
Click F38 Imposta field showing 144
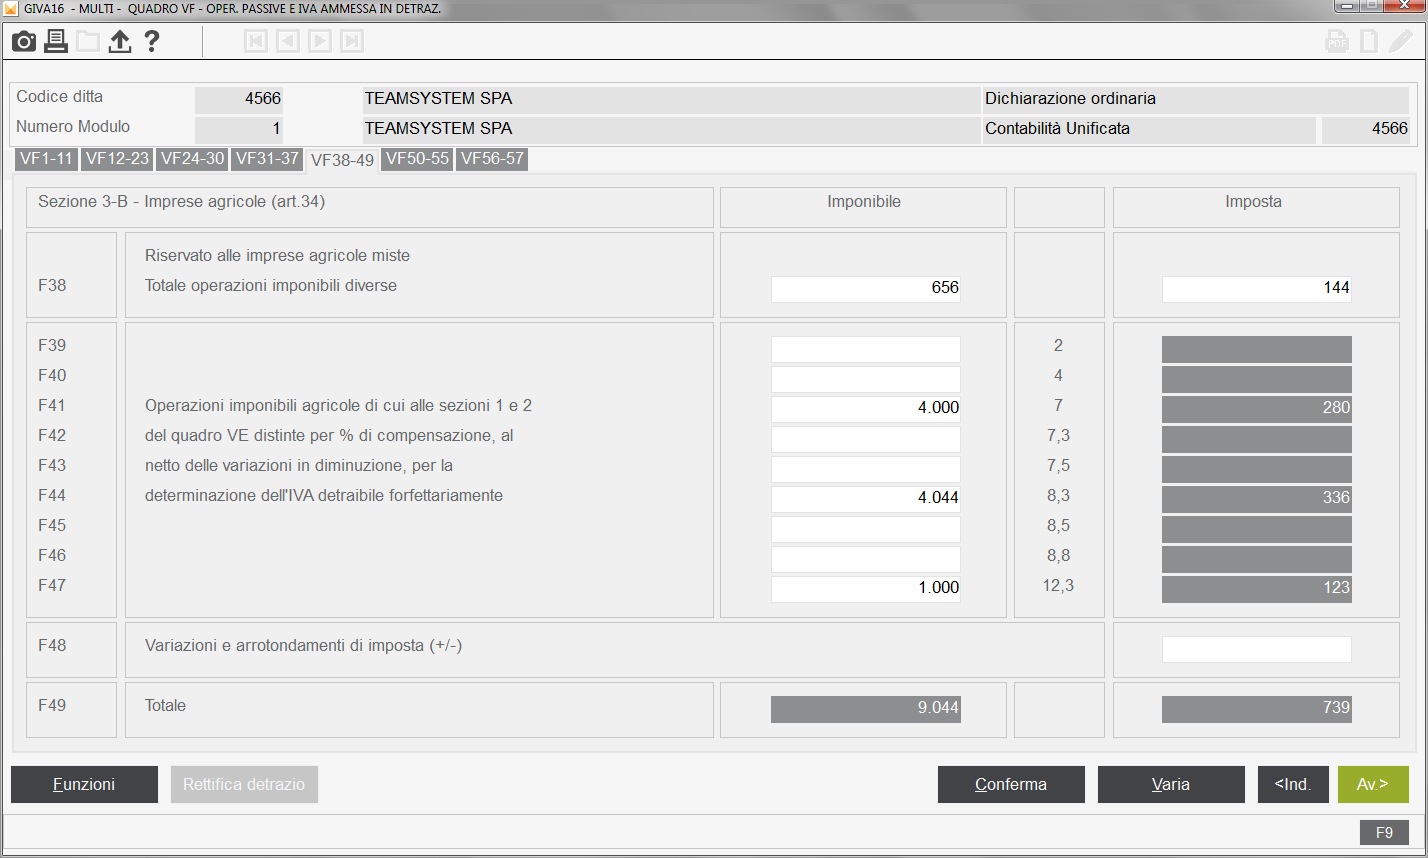tap(1257, 288)
